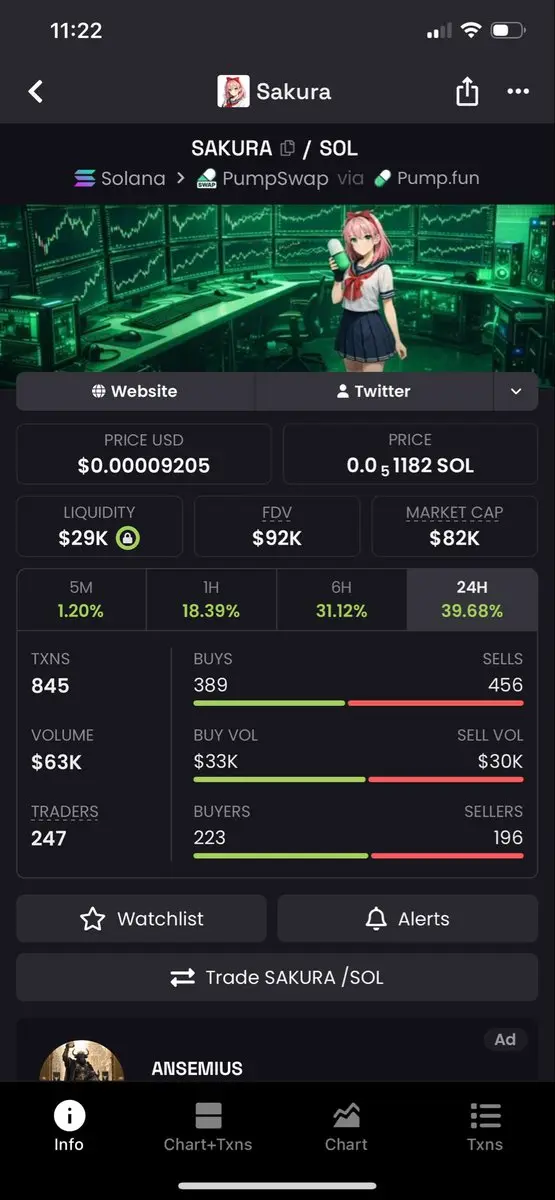
Task: Open the three-dot more options menu
Action: [x=518, y=92]
